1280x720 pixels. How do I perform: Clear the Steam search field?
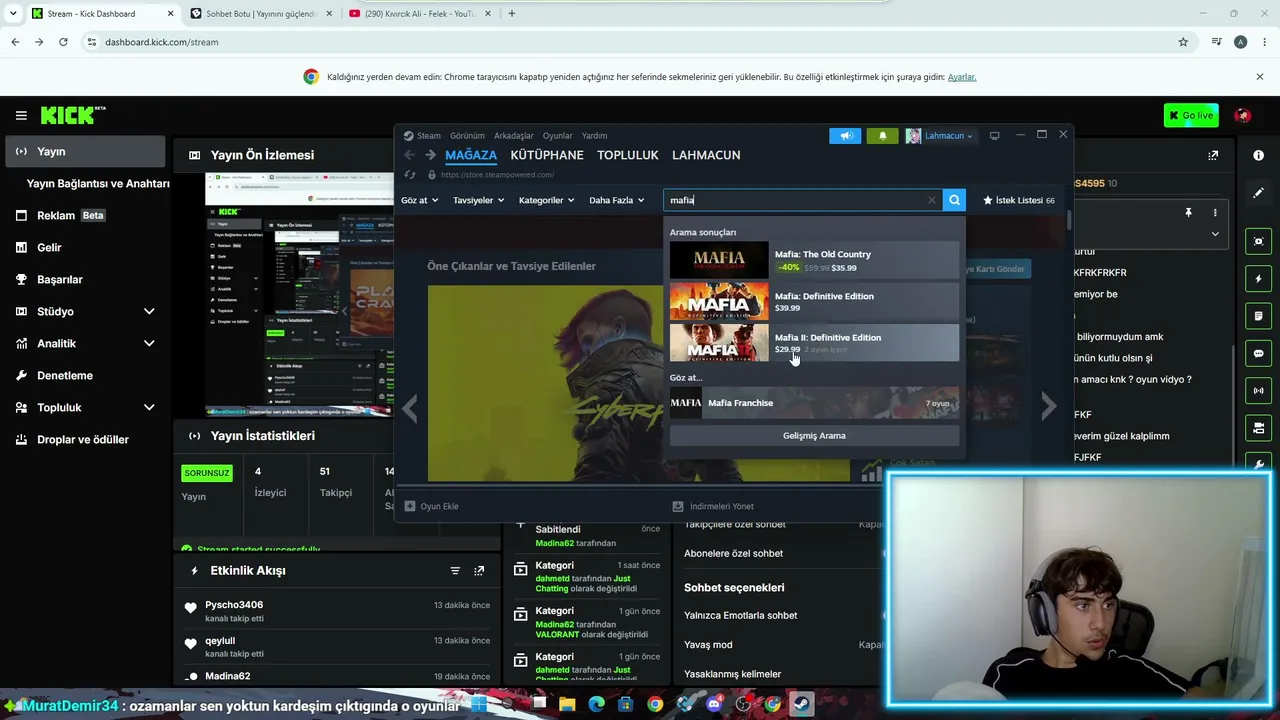click(x=931, y=200)
